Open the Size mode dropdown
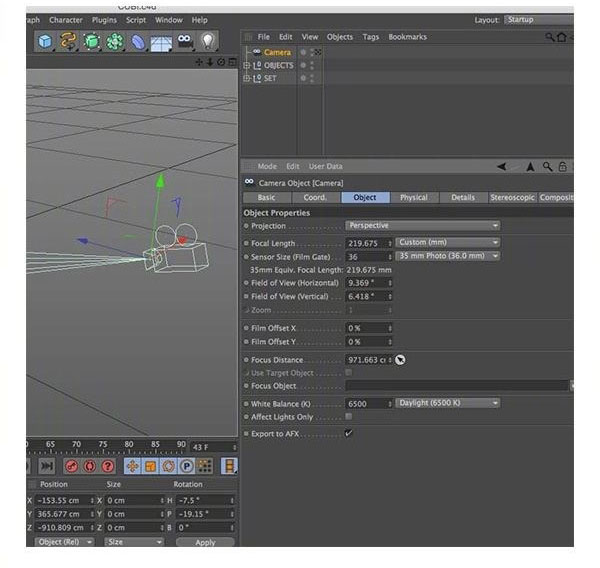This screenshot has width=600, height=568. coord(134,542)
